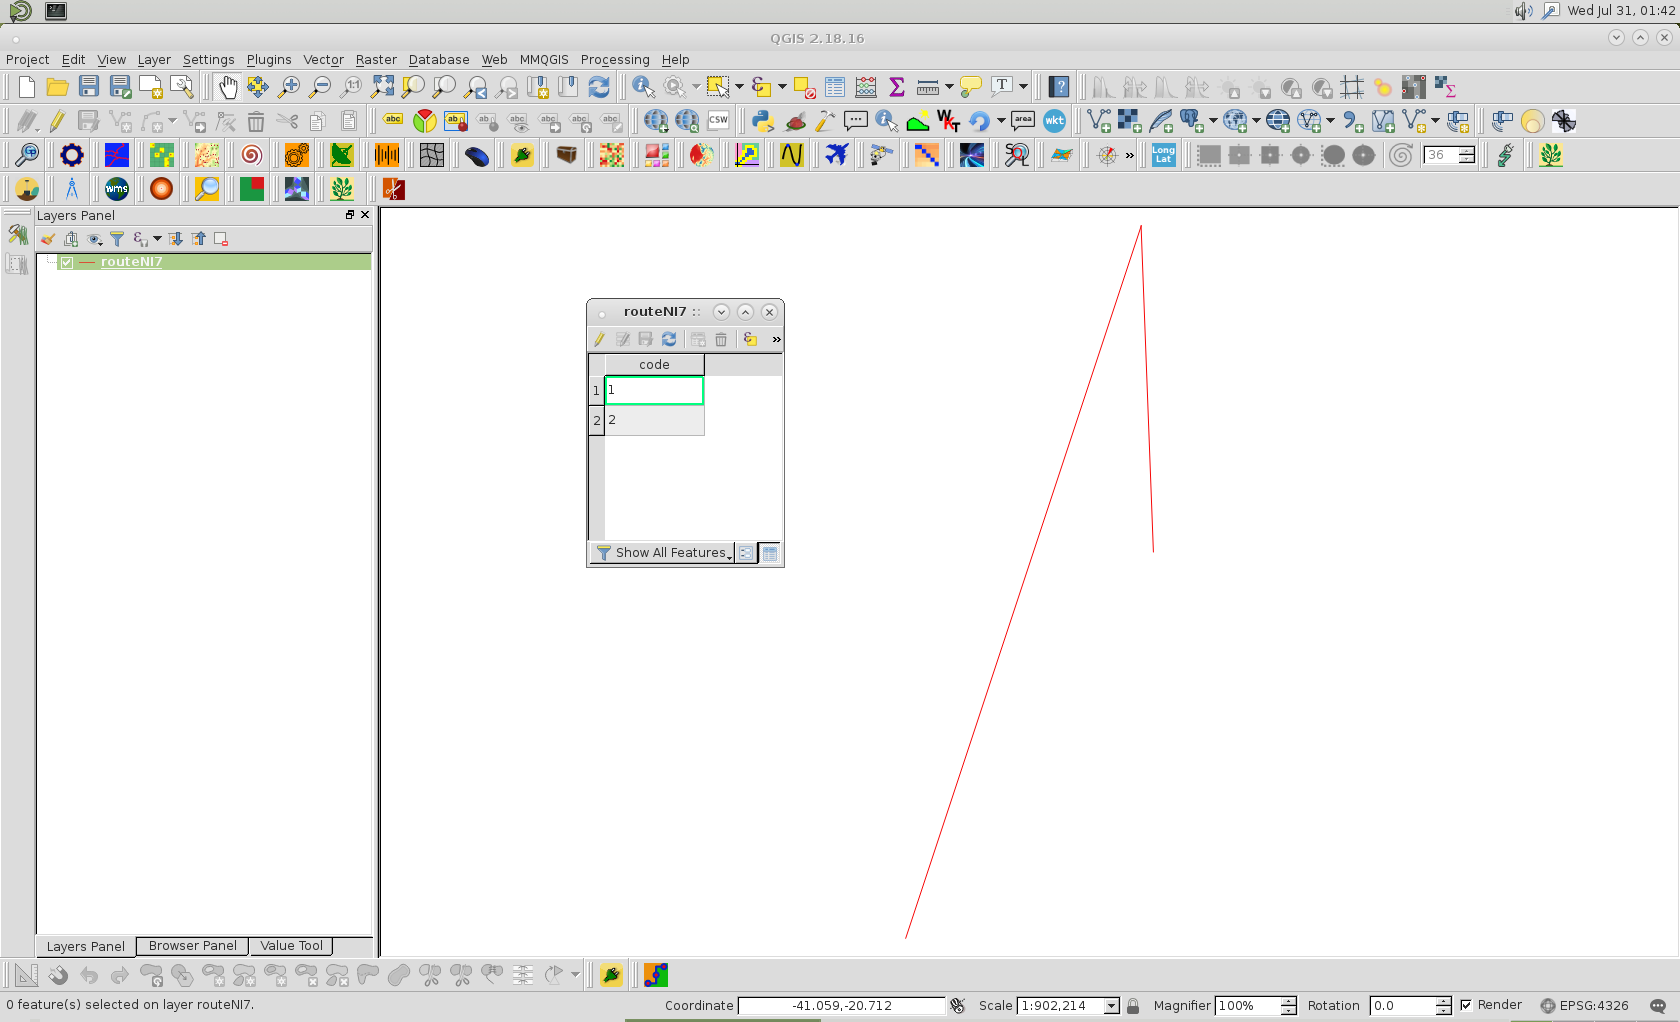Open the Scale combo box dropdown
The image size is (1680, 1022).
pyautogui.click(x=1111, y=1006)
